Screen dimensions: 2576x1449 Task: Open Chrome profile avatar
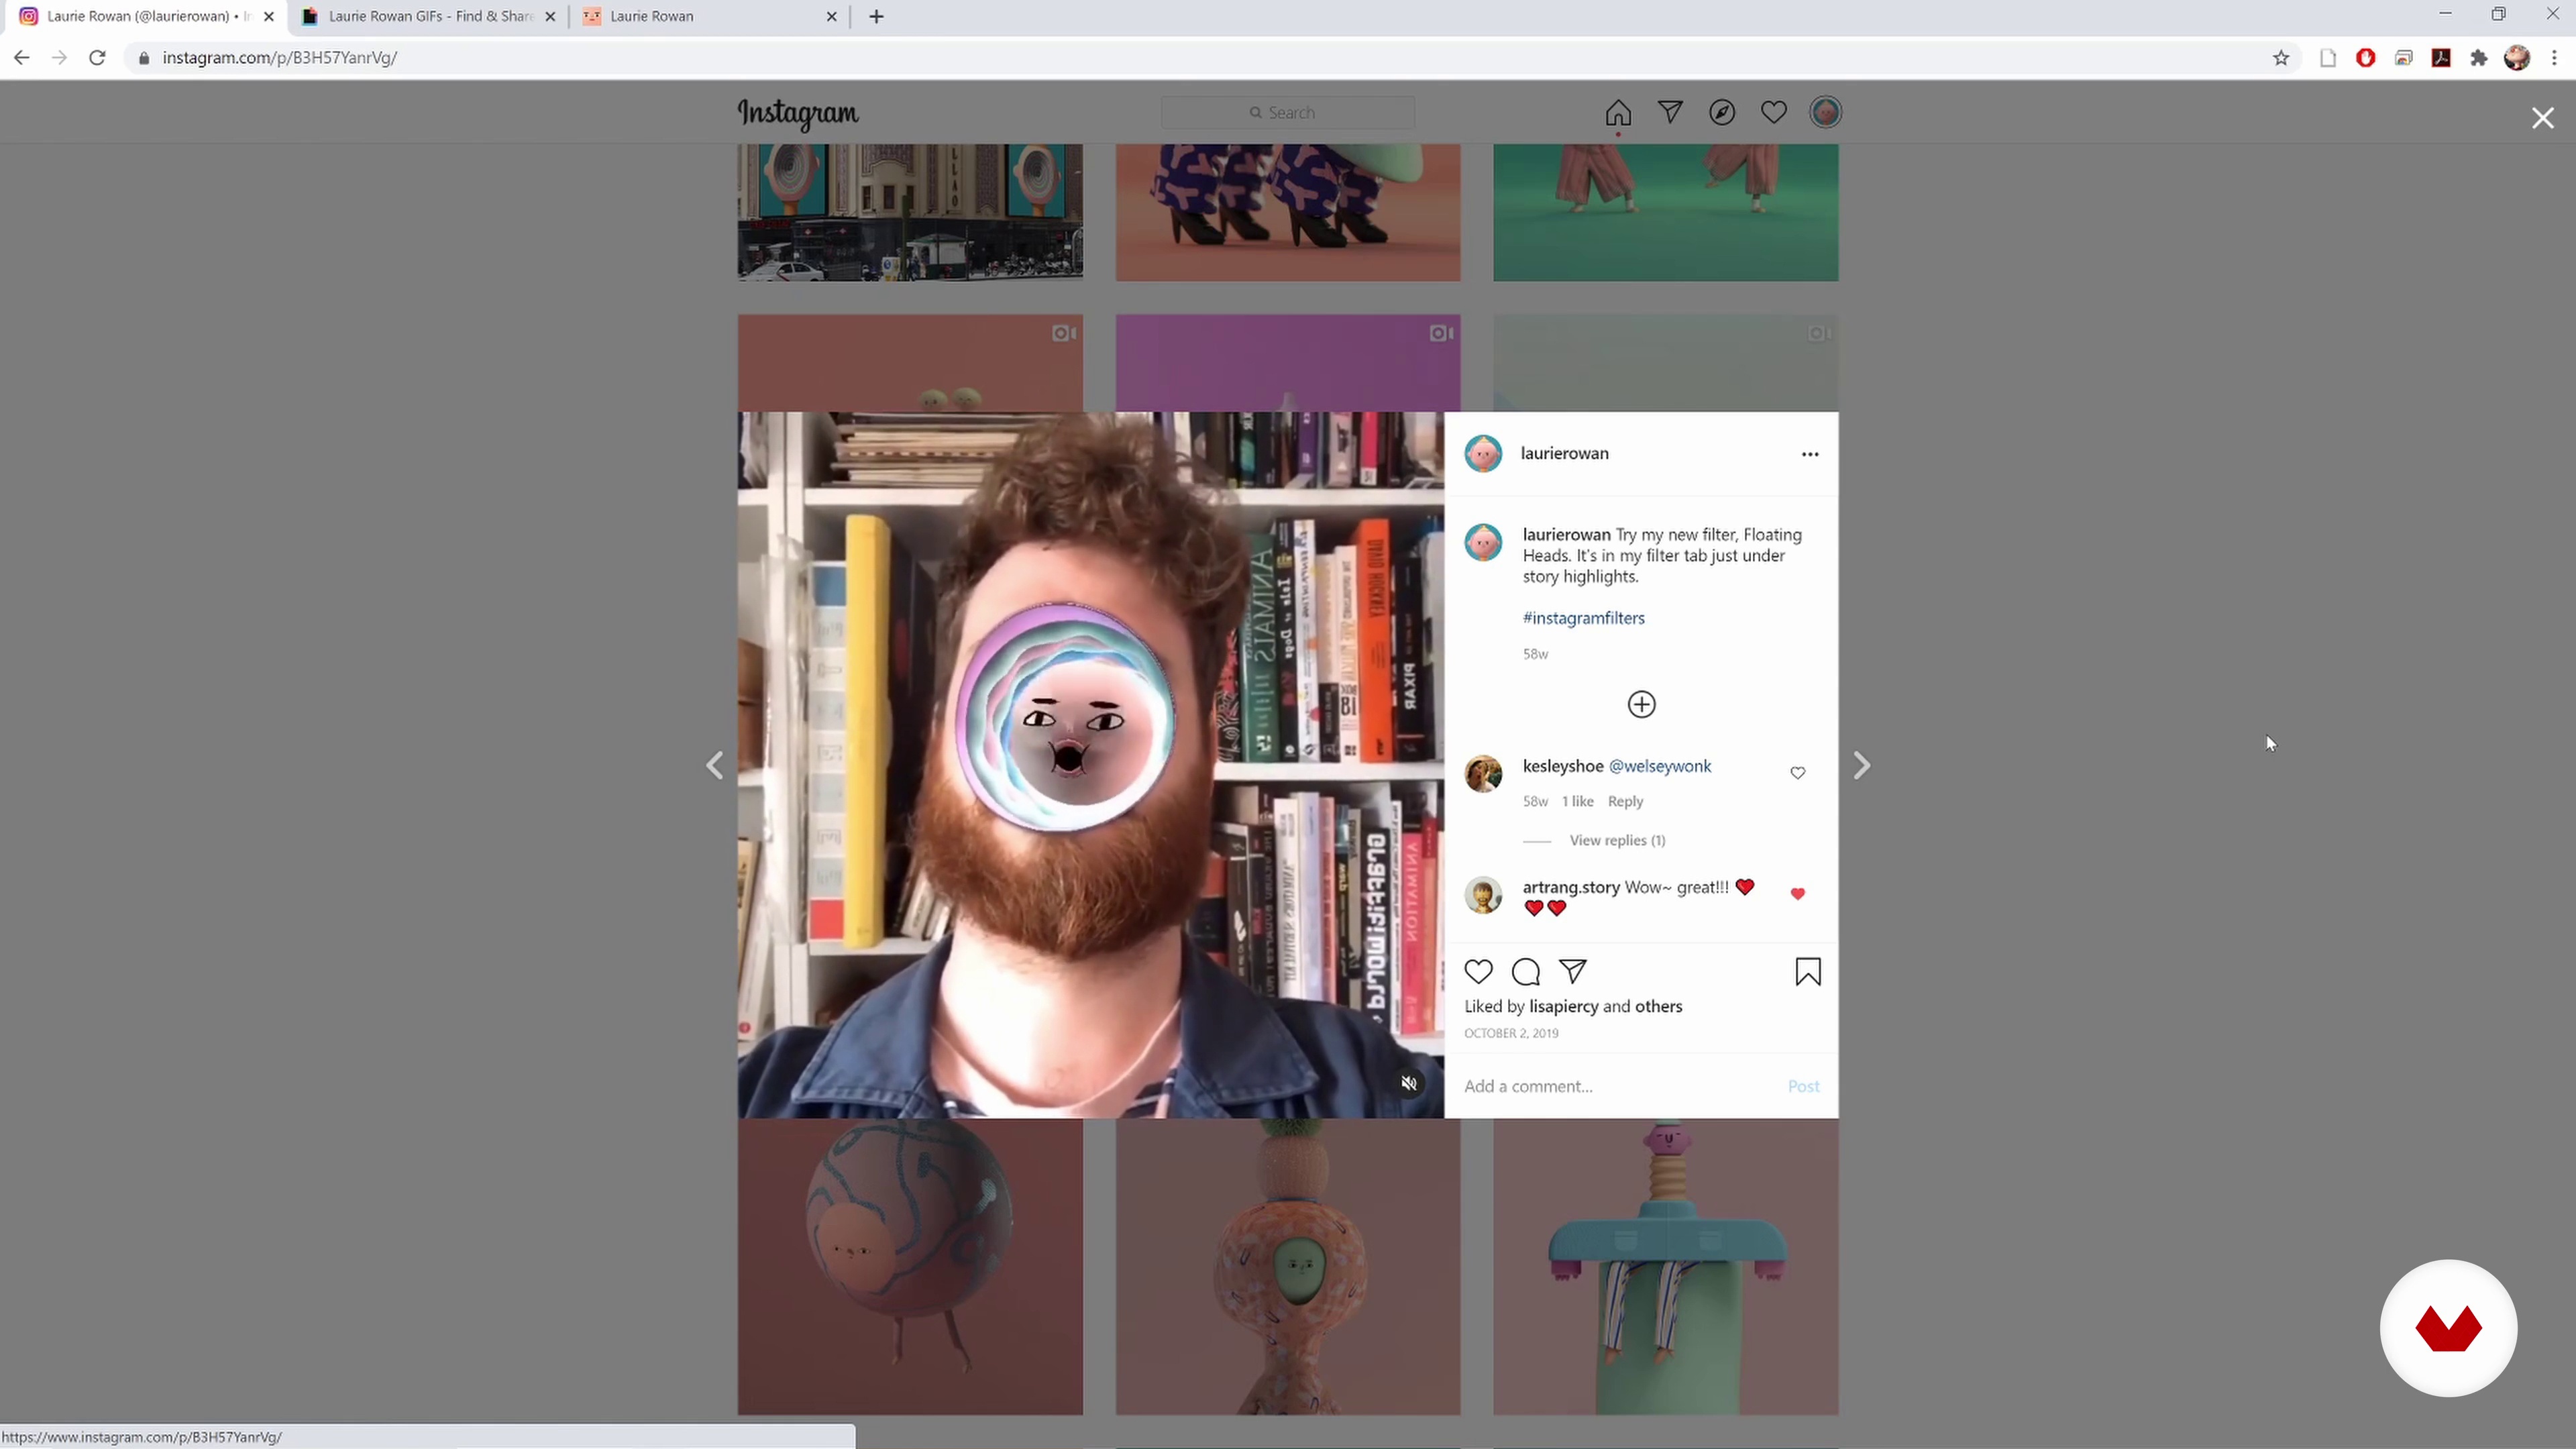pos(2517,58)
